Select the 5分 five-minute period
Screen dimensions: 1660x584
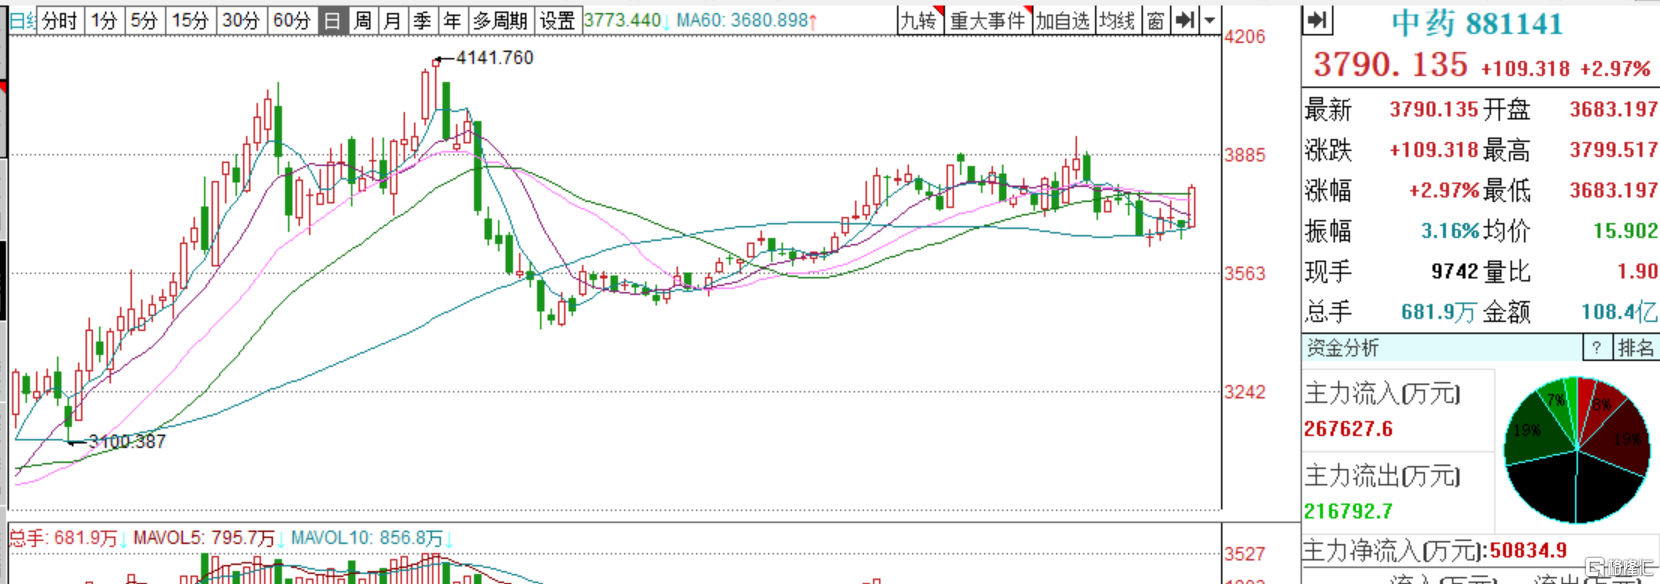click(145, 21)
